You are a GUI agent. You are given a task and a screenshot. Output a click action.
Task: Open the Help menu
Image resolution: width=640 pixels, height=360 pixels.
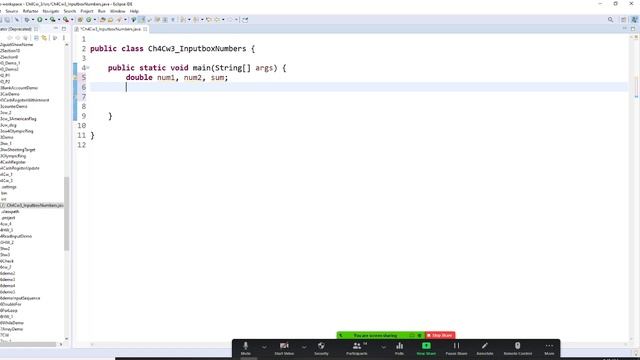coord(134,11)
